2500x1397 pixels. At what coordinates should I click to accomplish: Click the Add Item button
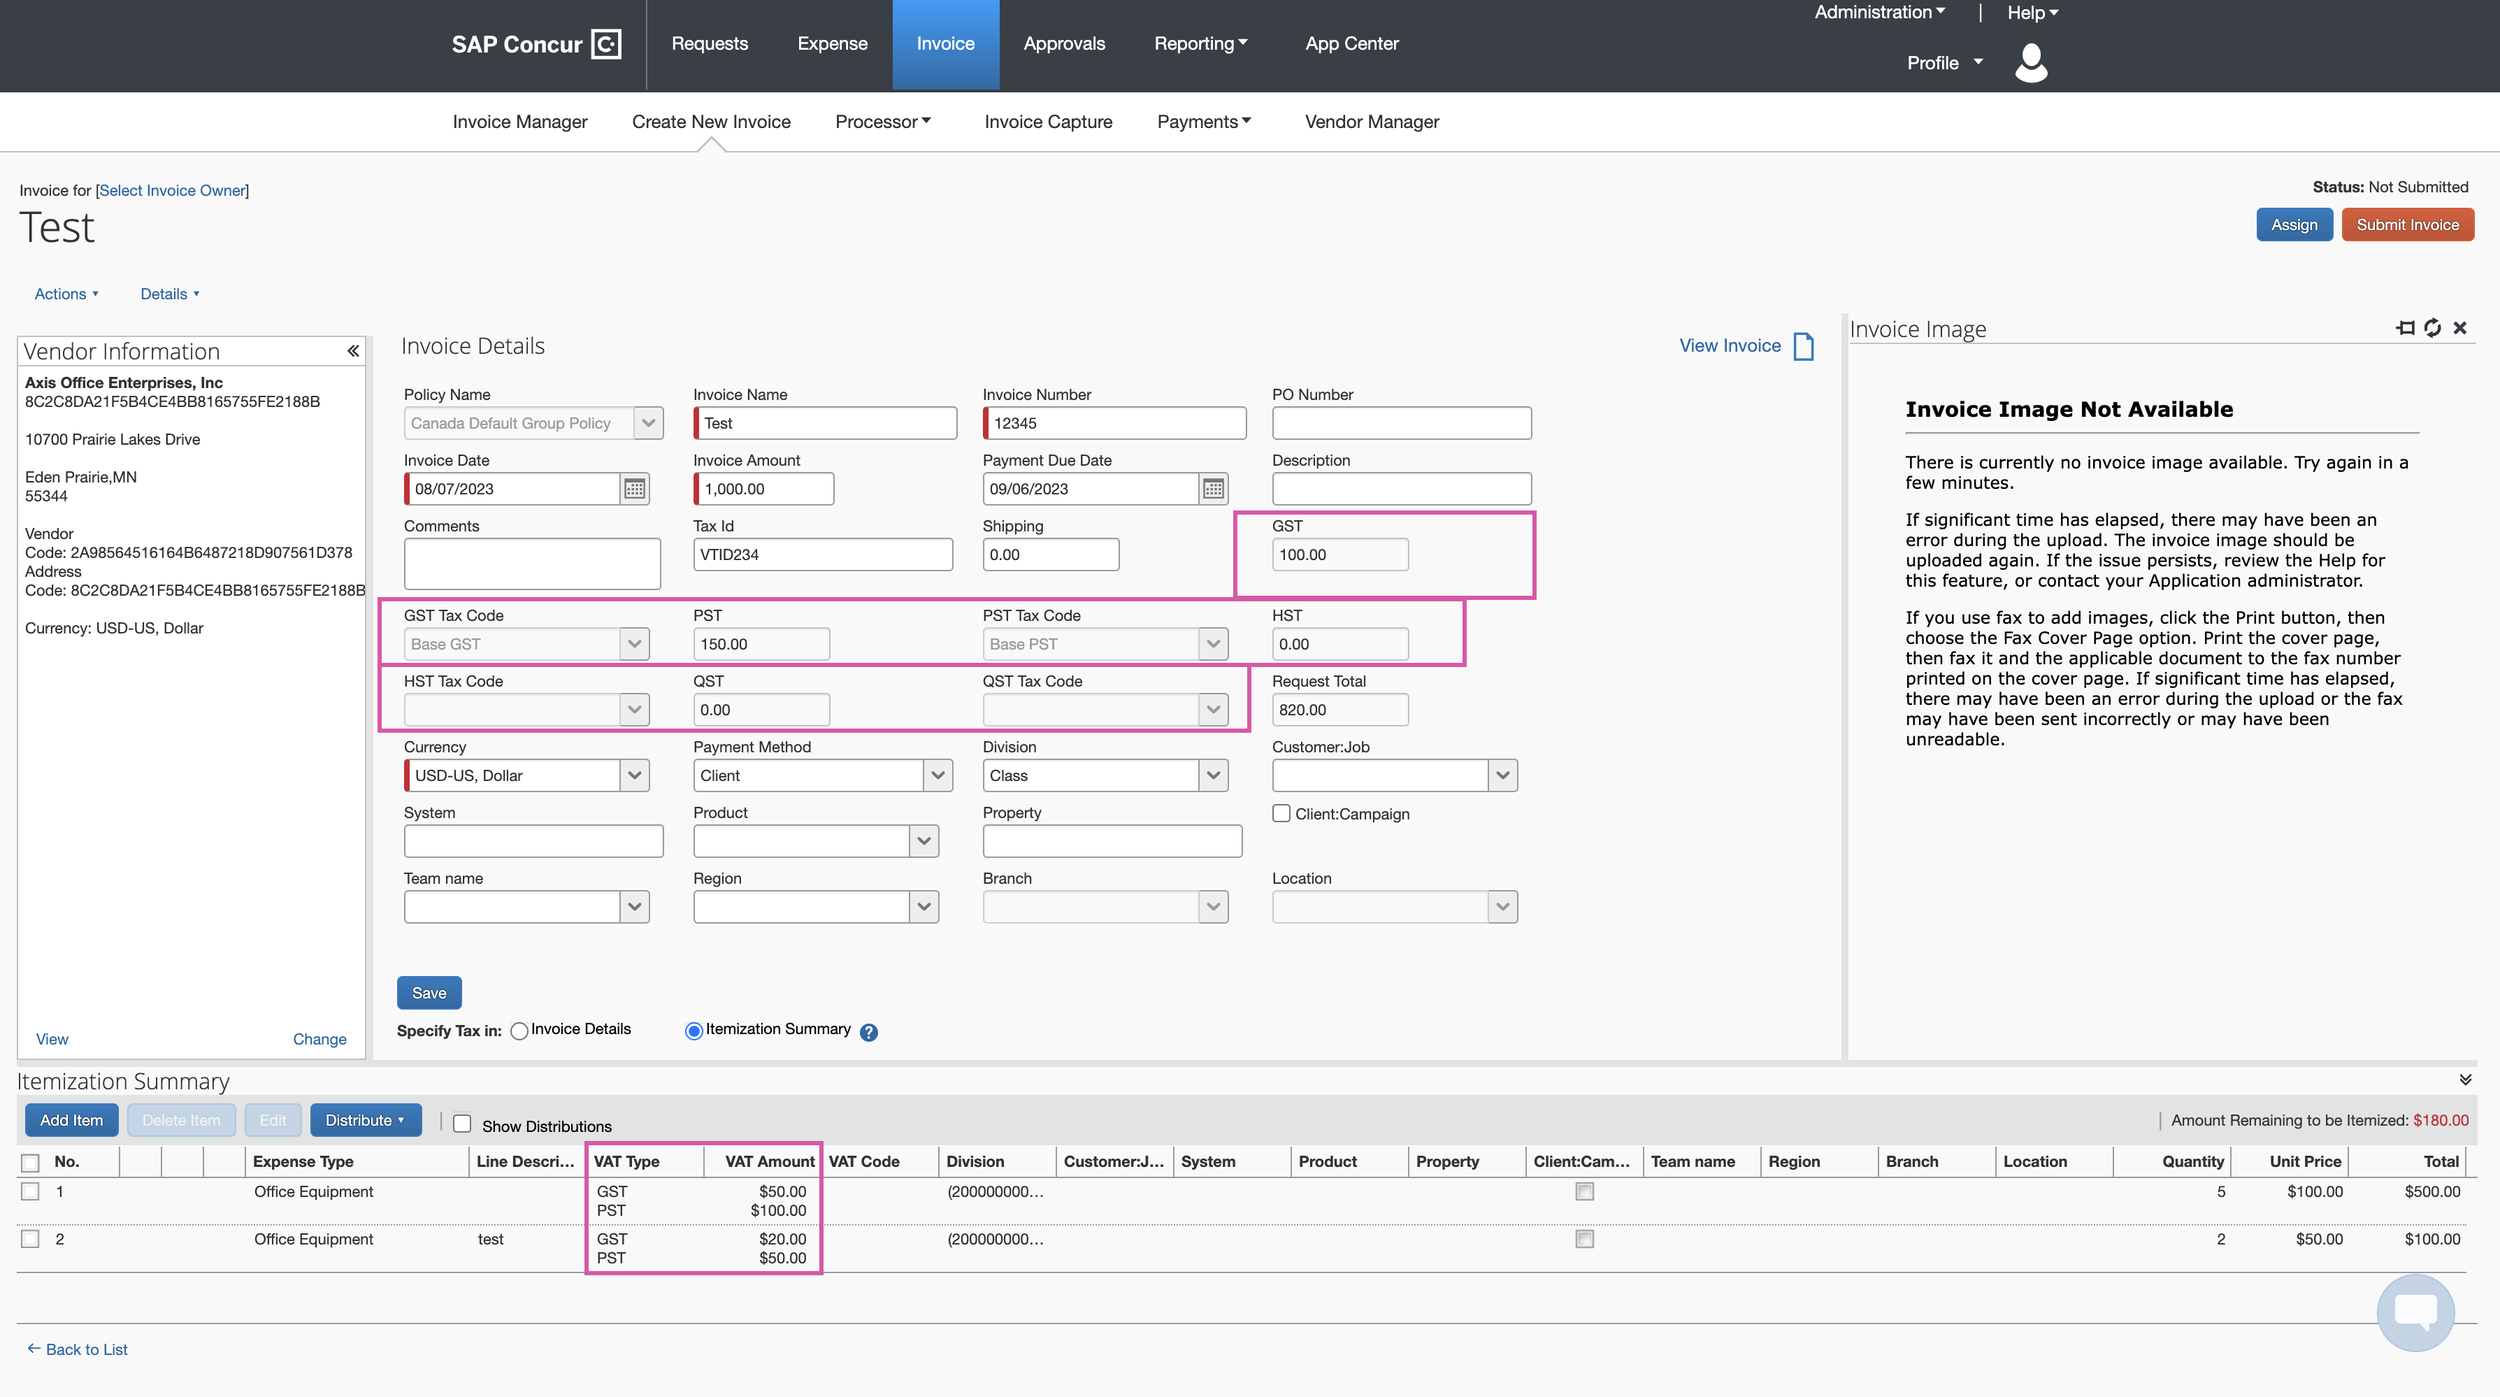pos(71,1121)
